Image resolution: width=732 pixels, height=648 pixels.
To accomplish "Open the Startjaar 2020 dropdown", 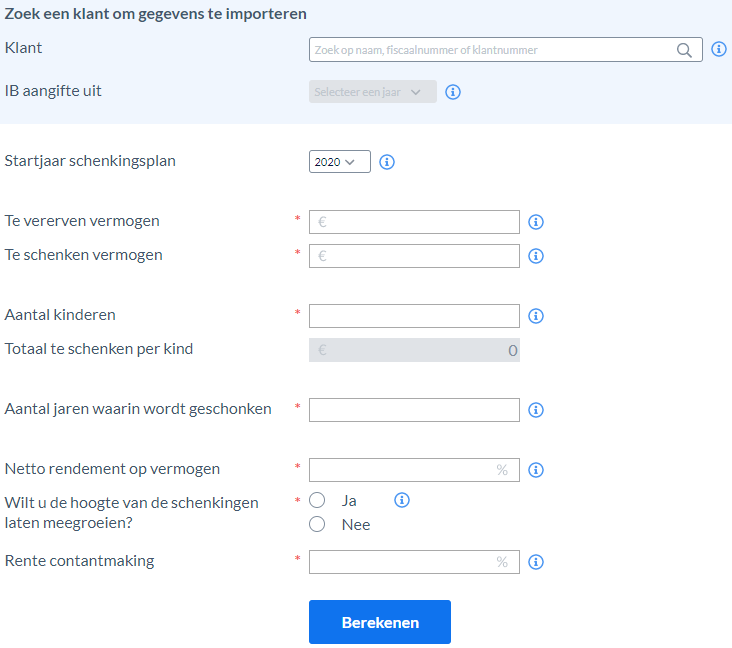I will tap(339, 162).
